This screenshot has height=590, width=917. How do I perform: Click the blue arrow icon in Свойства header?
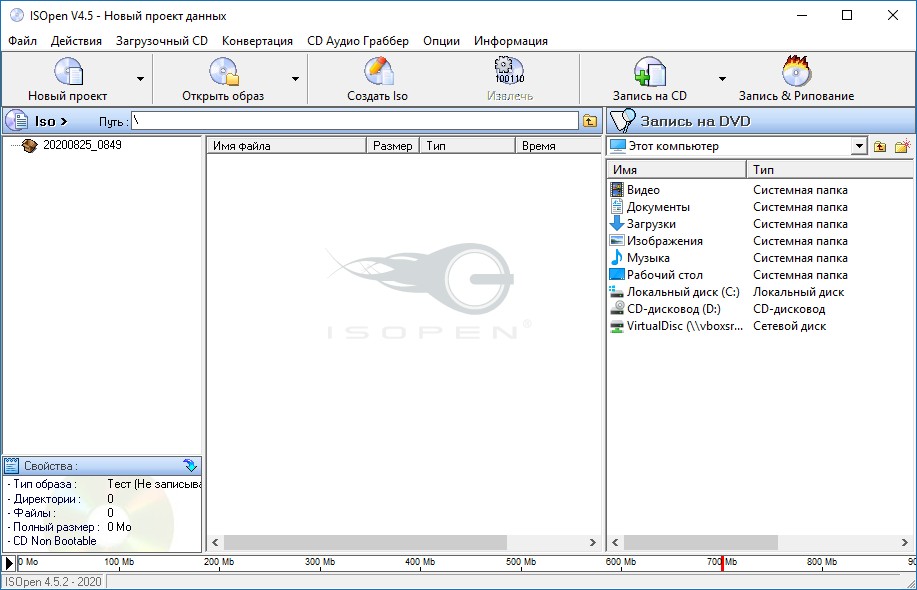pyautogui.click(x=190, y=466)
